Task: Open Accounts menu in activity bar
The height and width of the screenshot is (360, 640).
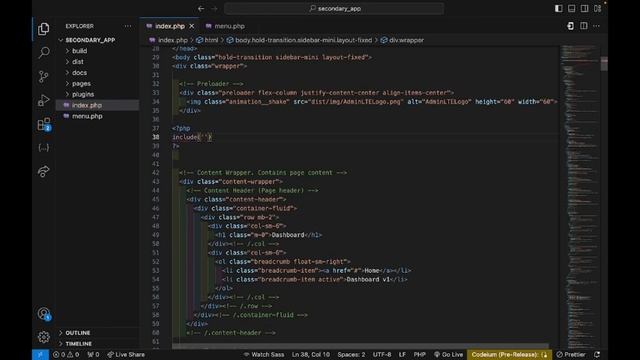Action: (x=44, y=313)
